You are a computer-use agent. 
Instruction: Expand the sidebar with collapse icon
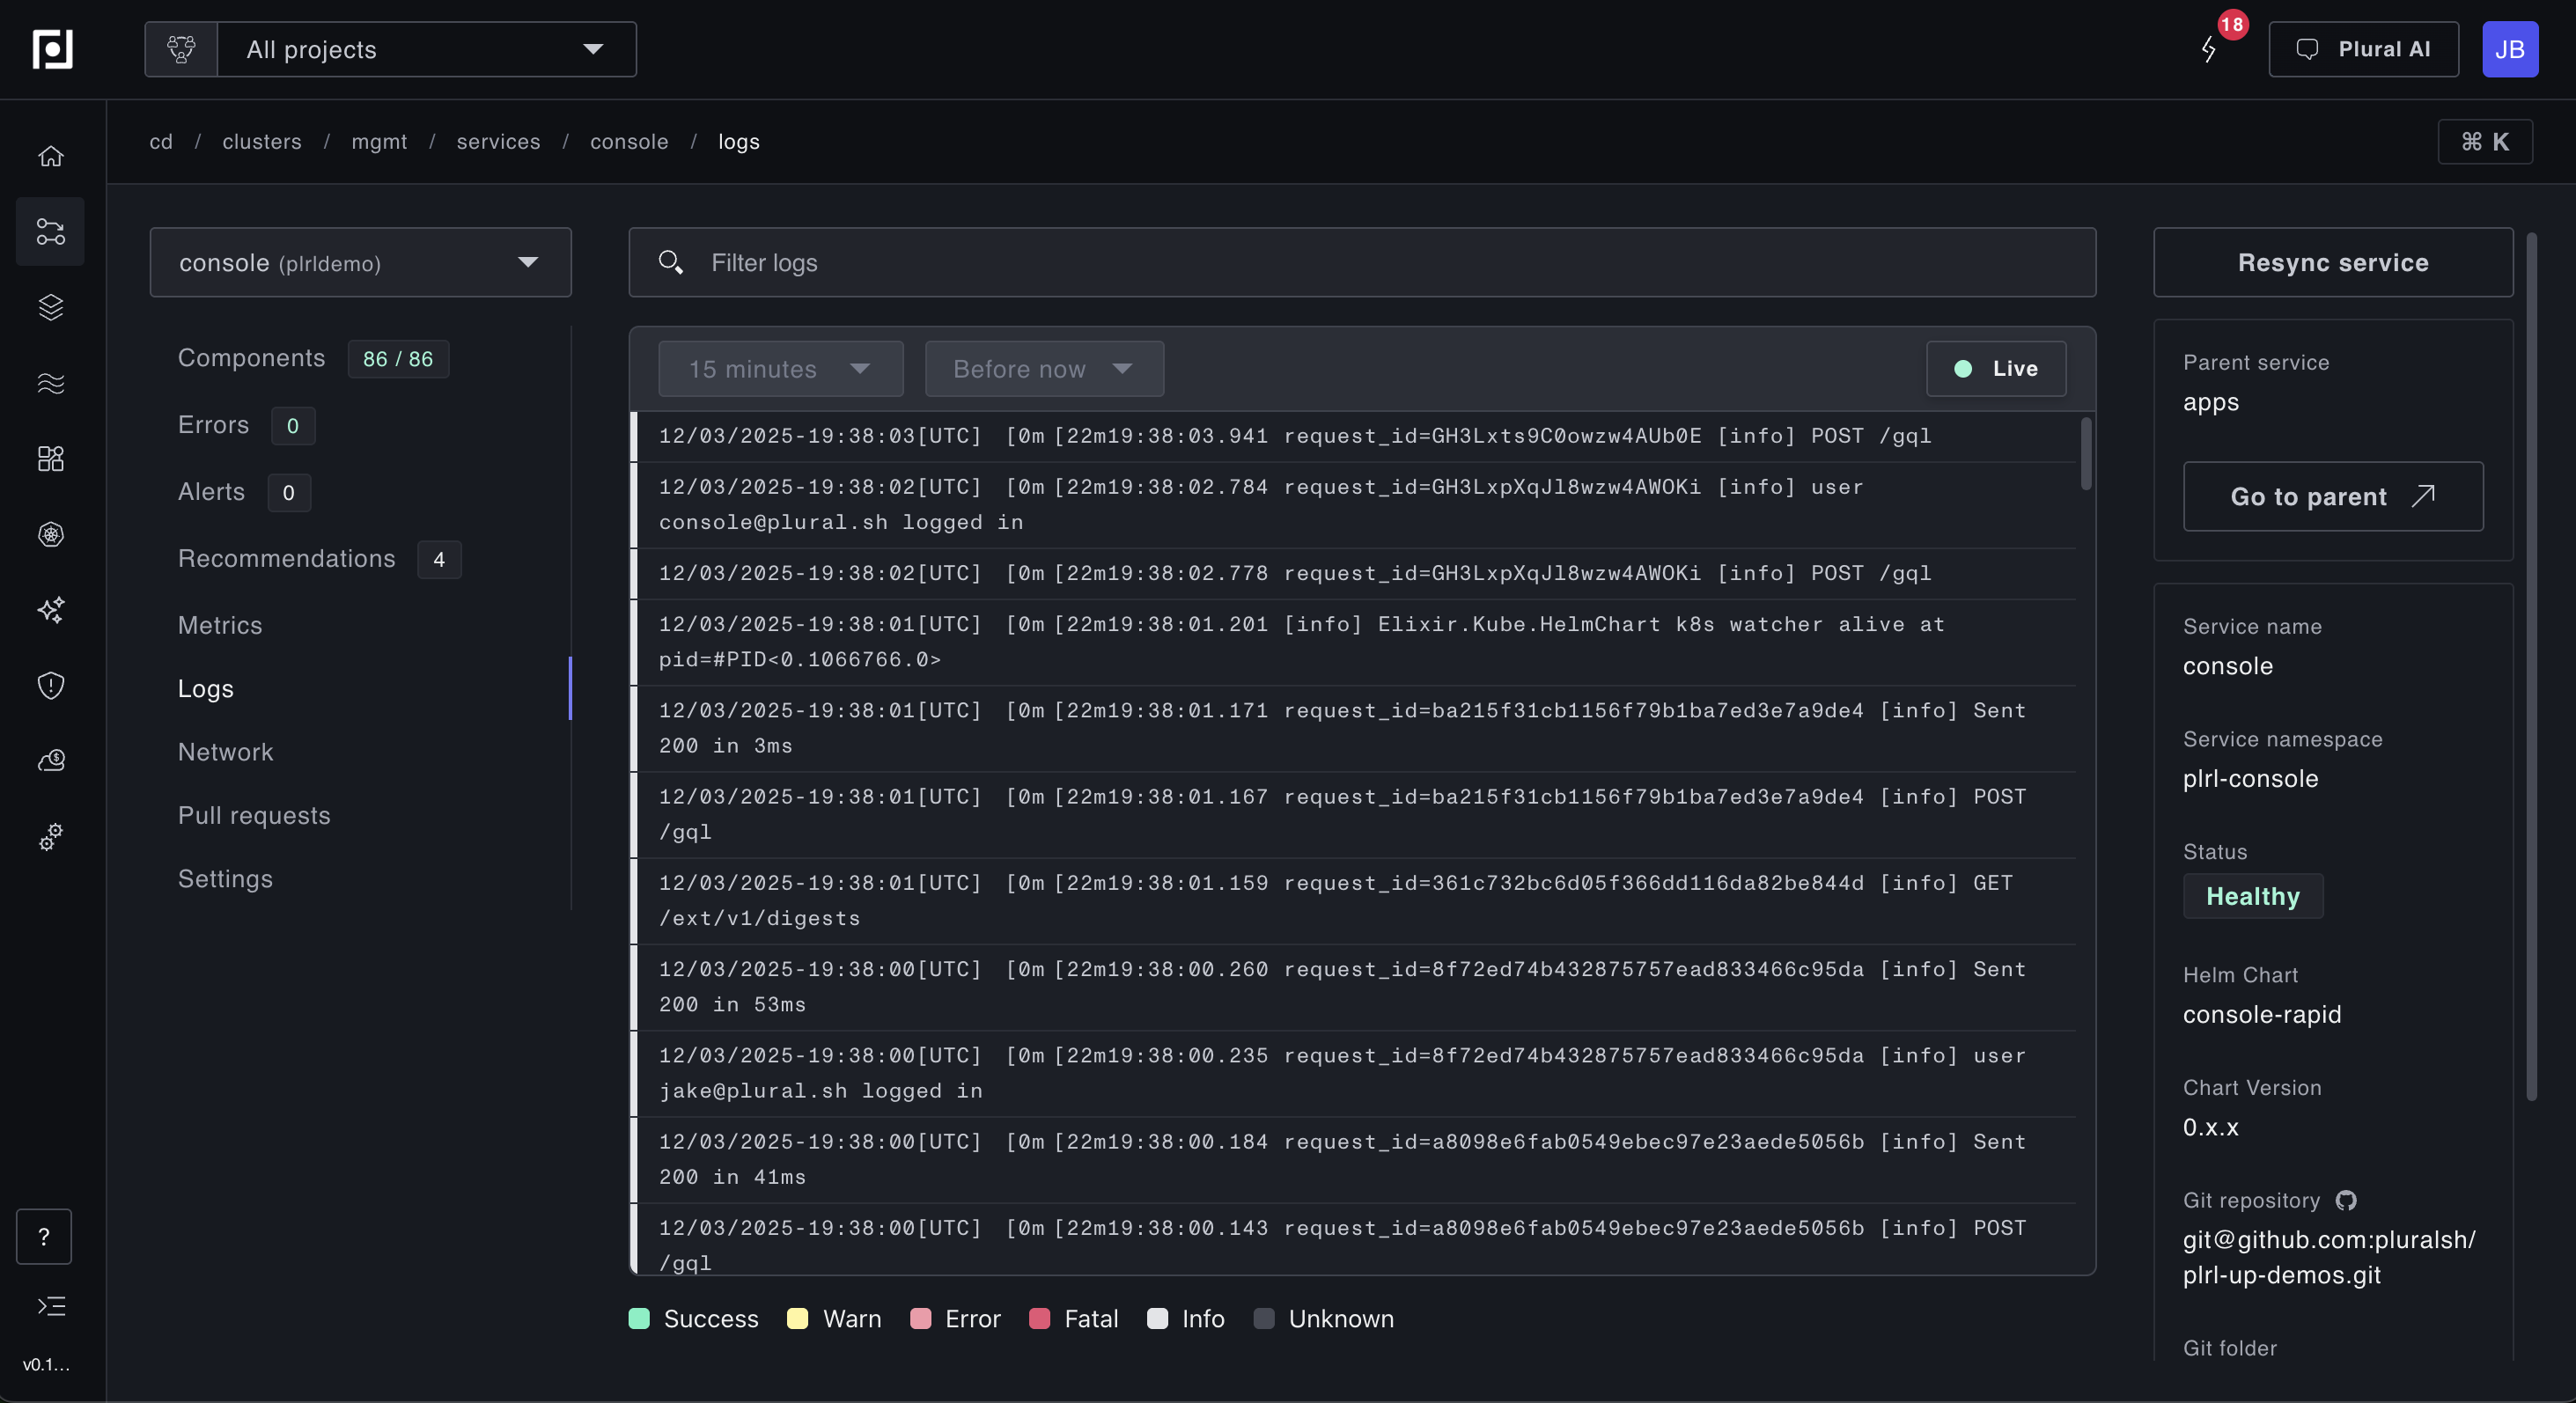tap(51, 1306)
